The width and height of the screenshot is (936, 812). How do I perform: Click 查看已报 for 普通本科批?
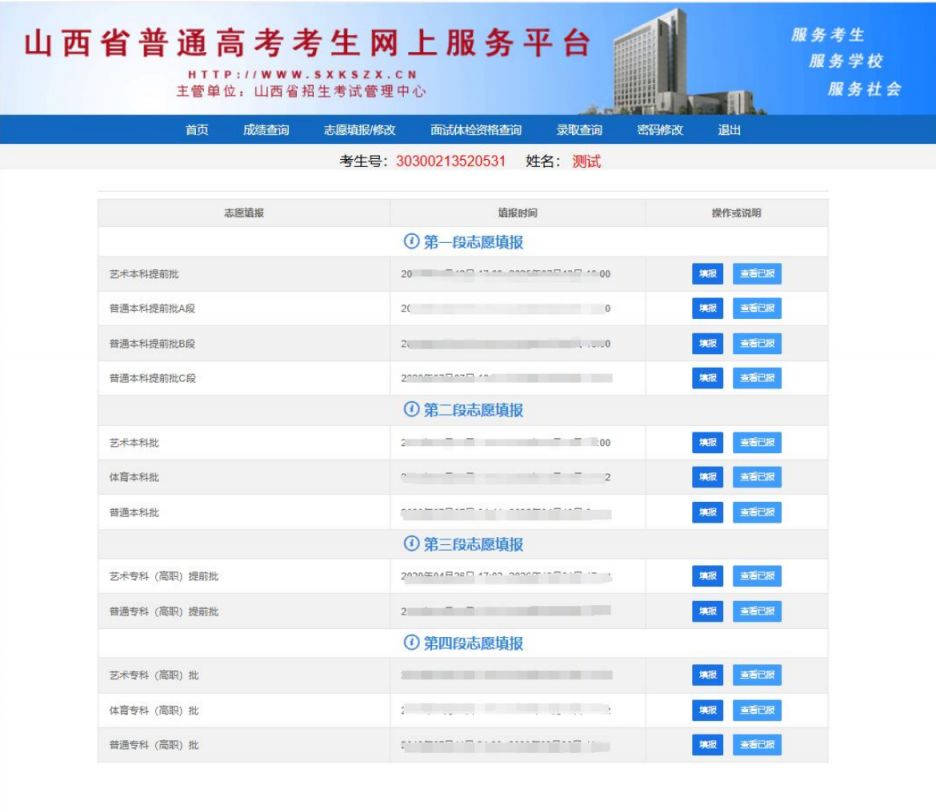757,512
